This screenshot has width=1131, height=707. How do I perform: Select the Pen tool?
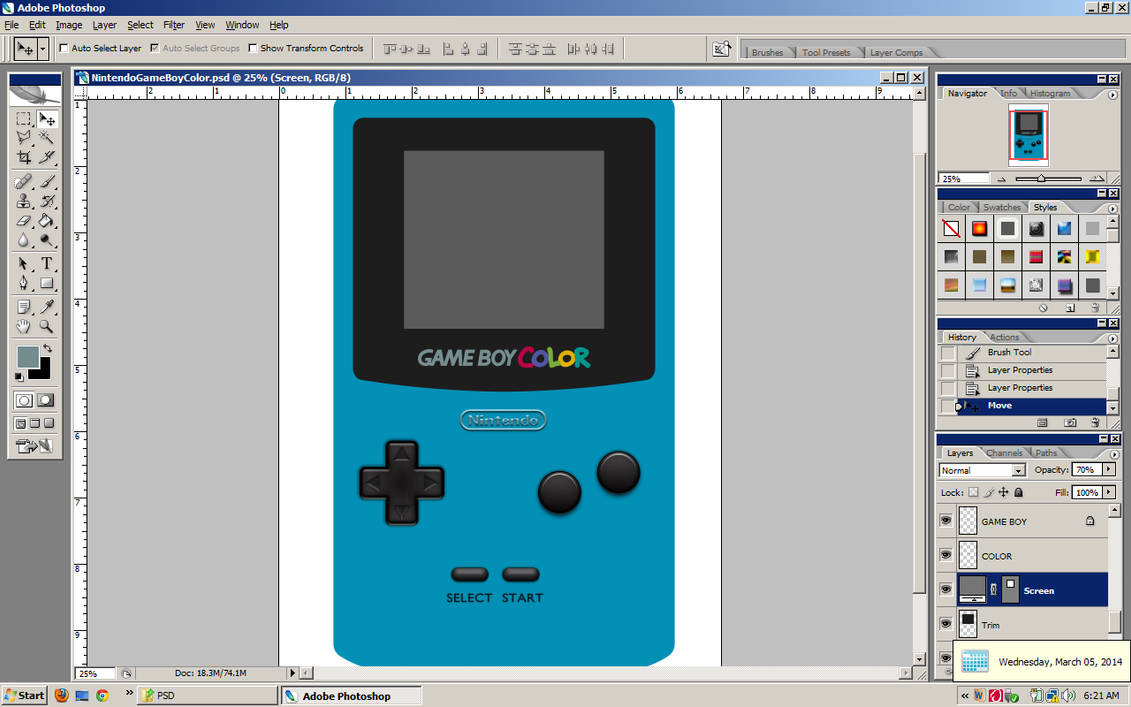(x=24, y=283)
